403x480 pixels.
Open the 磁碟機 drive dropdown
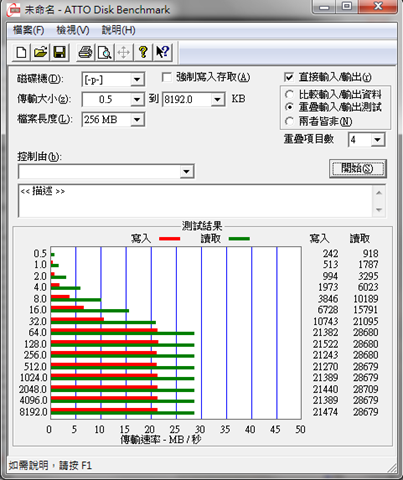click(137, 80)
